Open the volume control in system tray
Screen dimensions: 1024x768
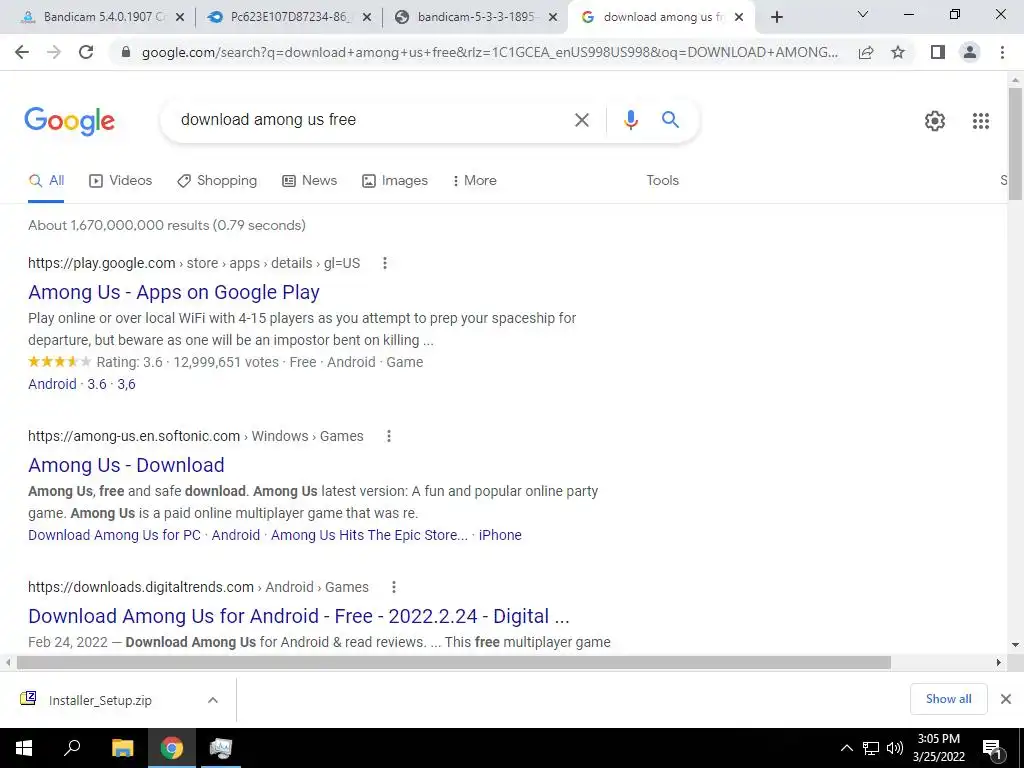(895, 748)
